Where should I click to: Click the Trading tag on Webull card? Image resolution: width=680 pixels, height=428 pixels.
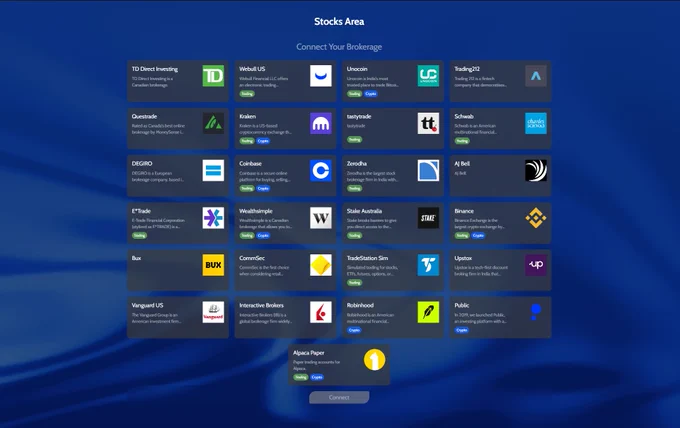click(x=247, y=94)
